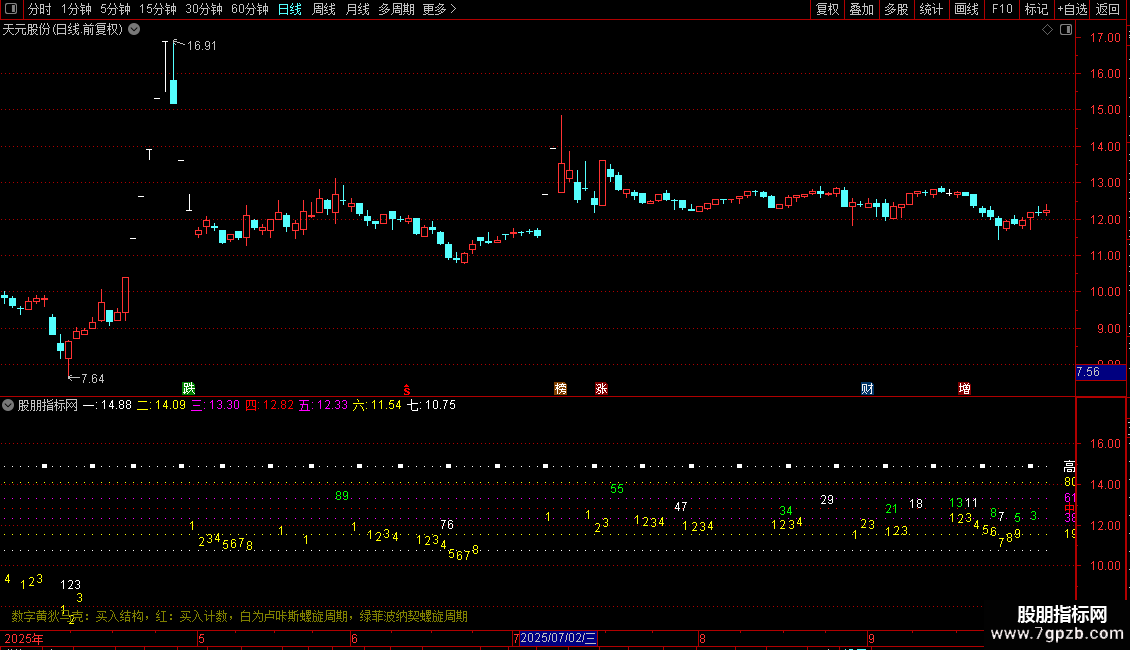Image resolution: width=1130 pixels, height=650 pixels.
Task: Click the 2025/07/02/三 date marker
Action: coord(559,638)
